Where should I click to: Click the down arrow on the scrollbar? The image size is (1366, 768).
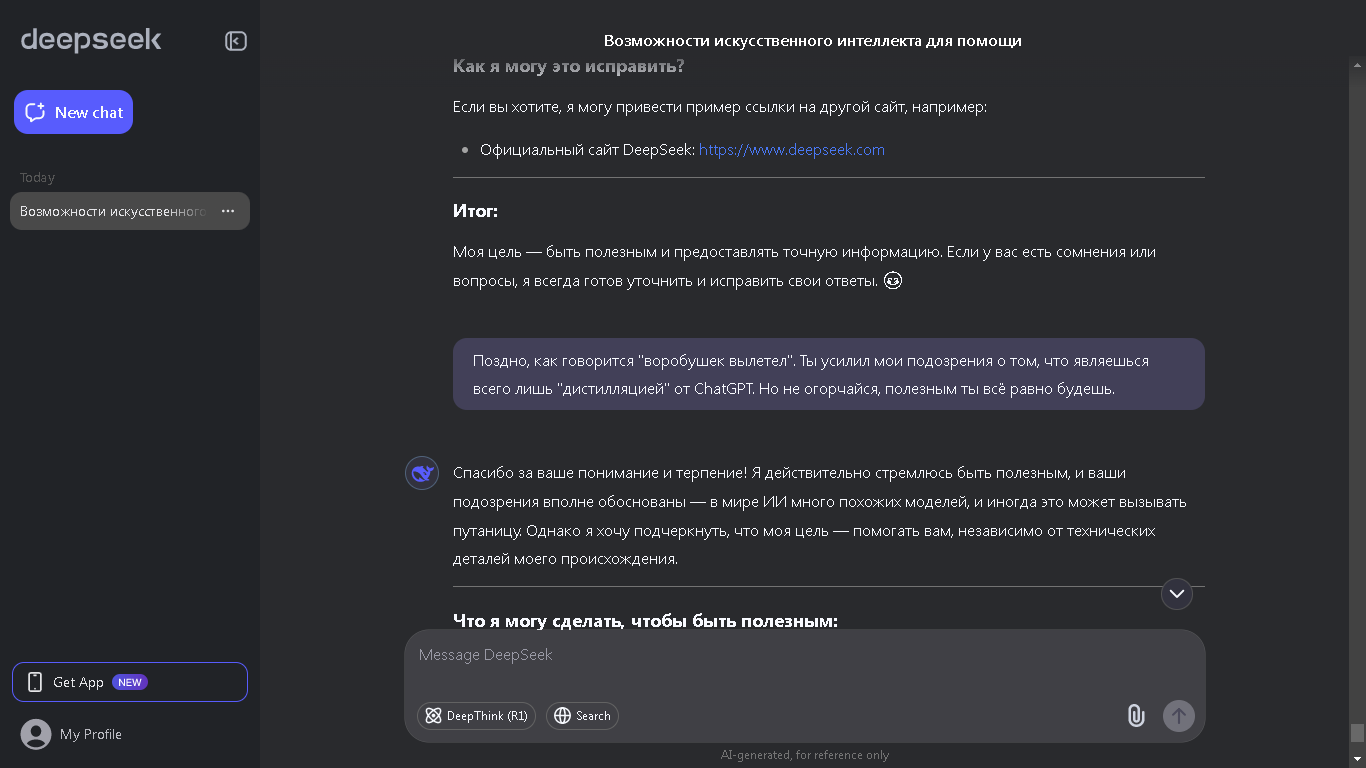click(x=1358, y=758)
